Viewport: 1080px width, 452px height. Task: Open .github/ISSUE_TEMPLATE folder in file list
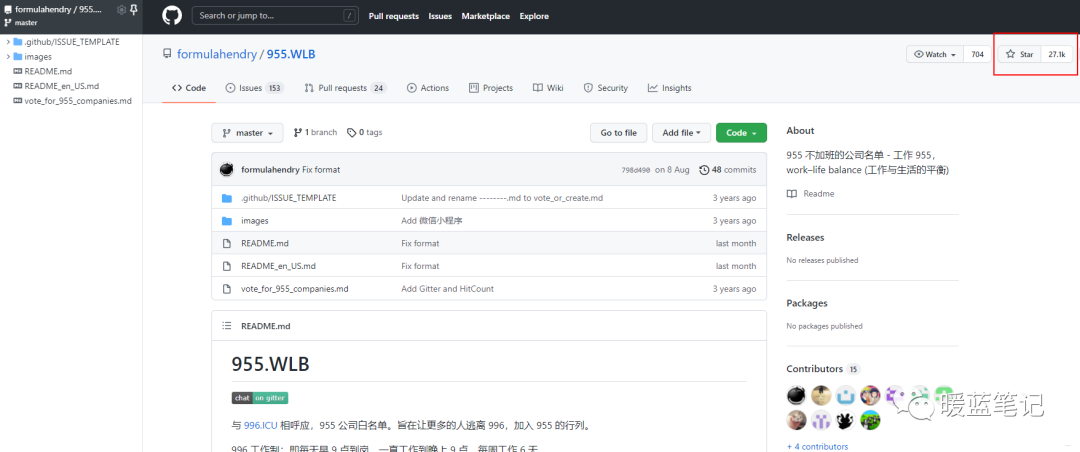point(289,198)
